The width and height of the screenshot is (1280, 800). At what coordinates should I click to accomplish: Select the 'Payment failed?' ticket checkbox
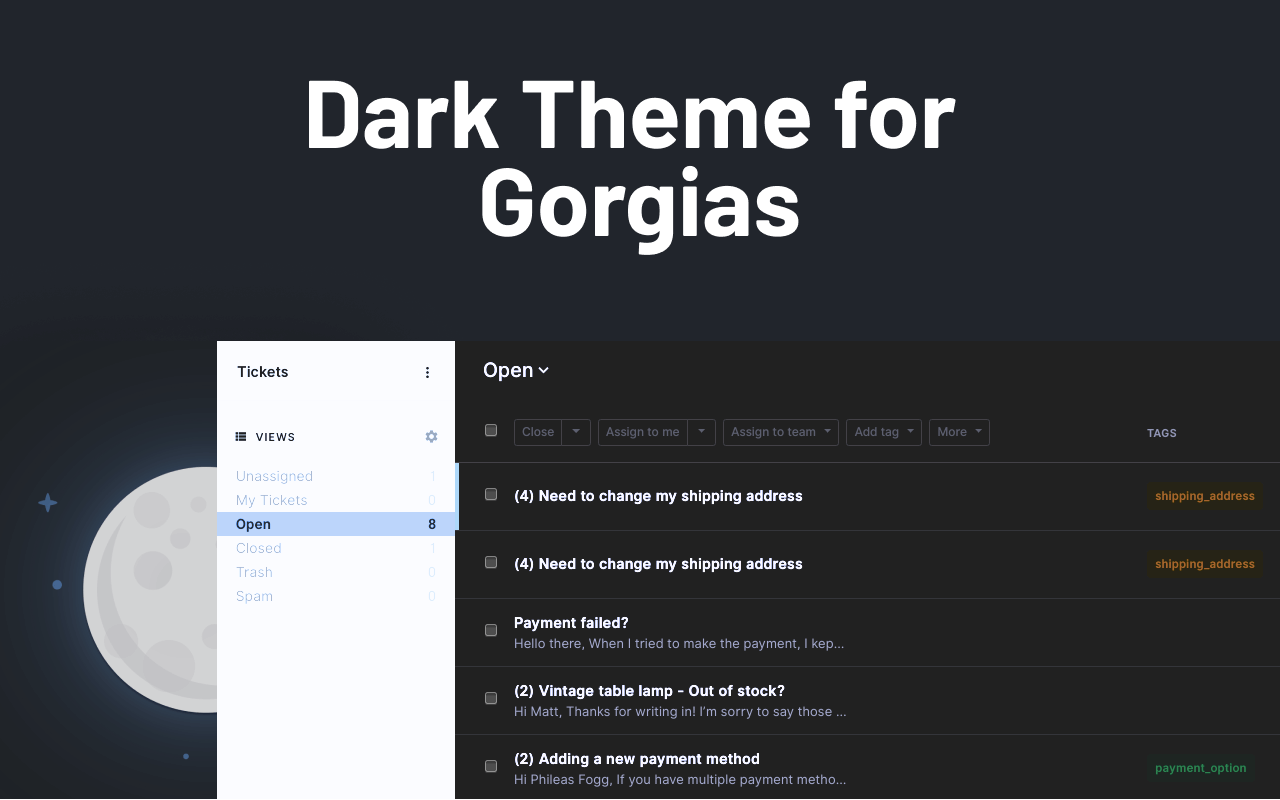491,630
